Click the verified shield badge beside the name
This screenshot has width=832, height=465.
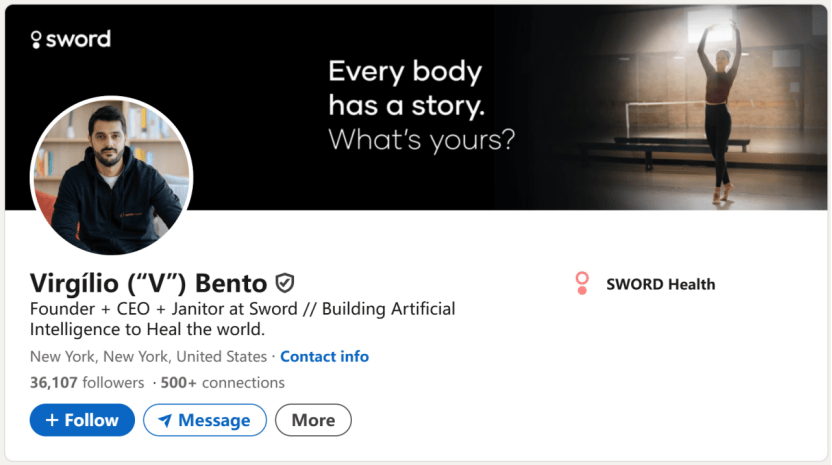click(285, 283)
